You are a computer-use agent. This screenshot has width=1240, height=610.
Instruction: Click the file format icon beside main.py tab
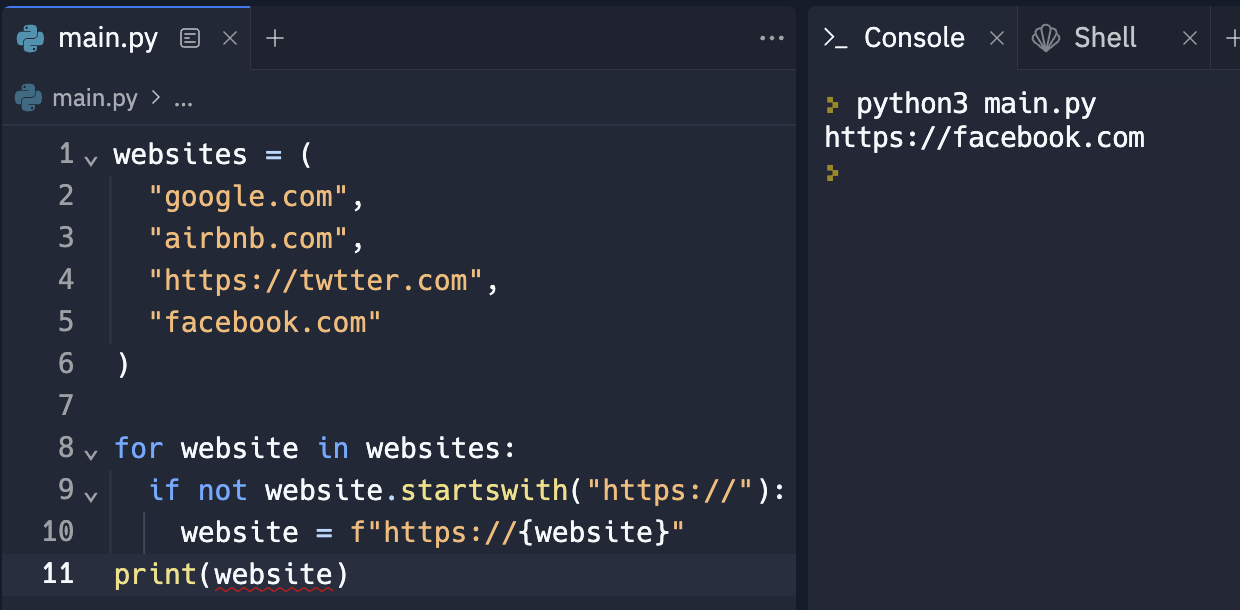(190, 38)
